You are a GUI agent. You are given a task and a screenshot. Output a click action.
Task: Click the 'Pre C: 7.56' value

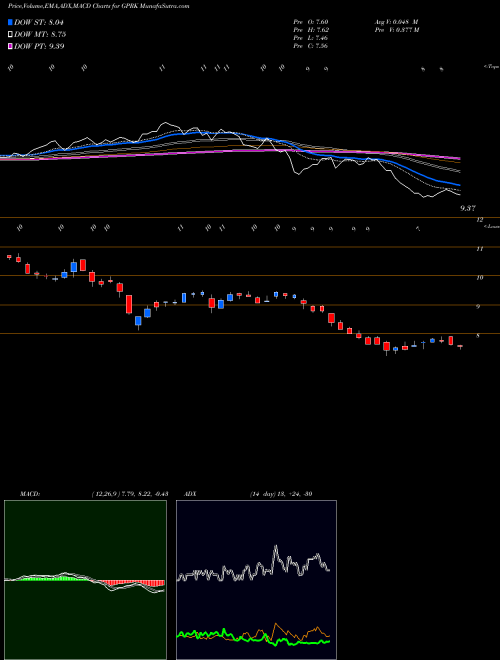311,46
